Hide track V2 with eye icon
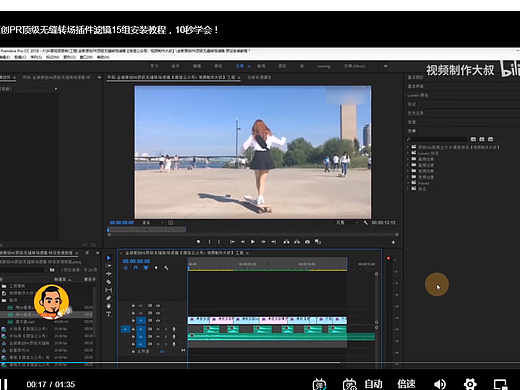 [158, 313]
